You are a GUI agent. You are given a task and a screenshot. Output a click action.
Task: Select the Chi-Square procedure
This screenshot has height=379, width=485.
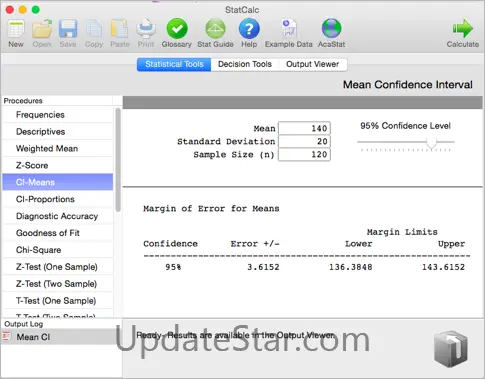(58, 250)
